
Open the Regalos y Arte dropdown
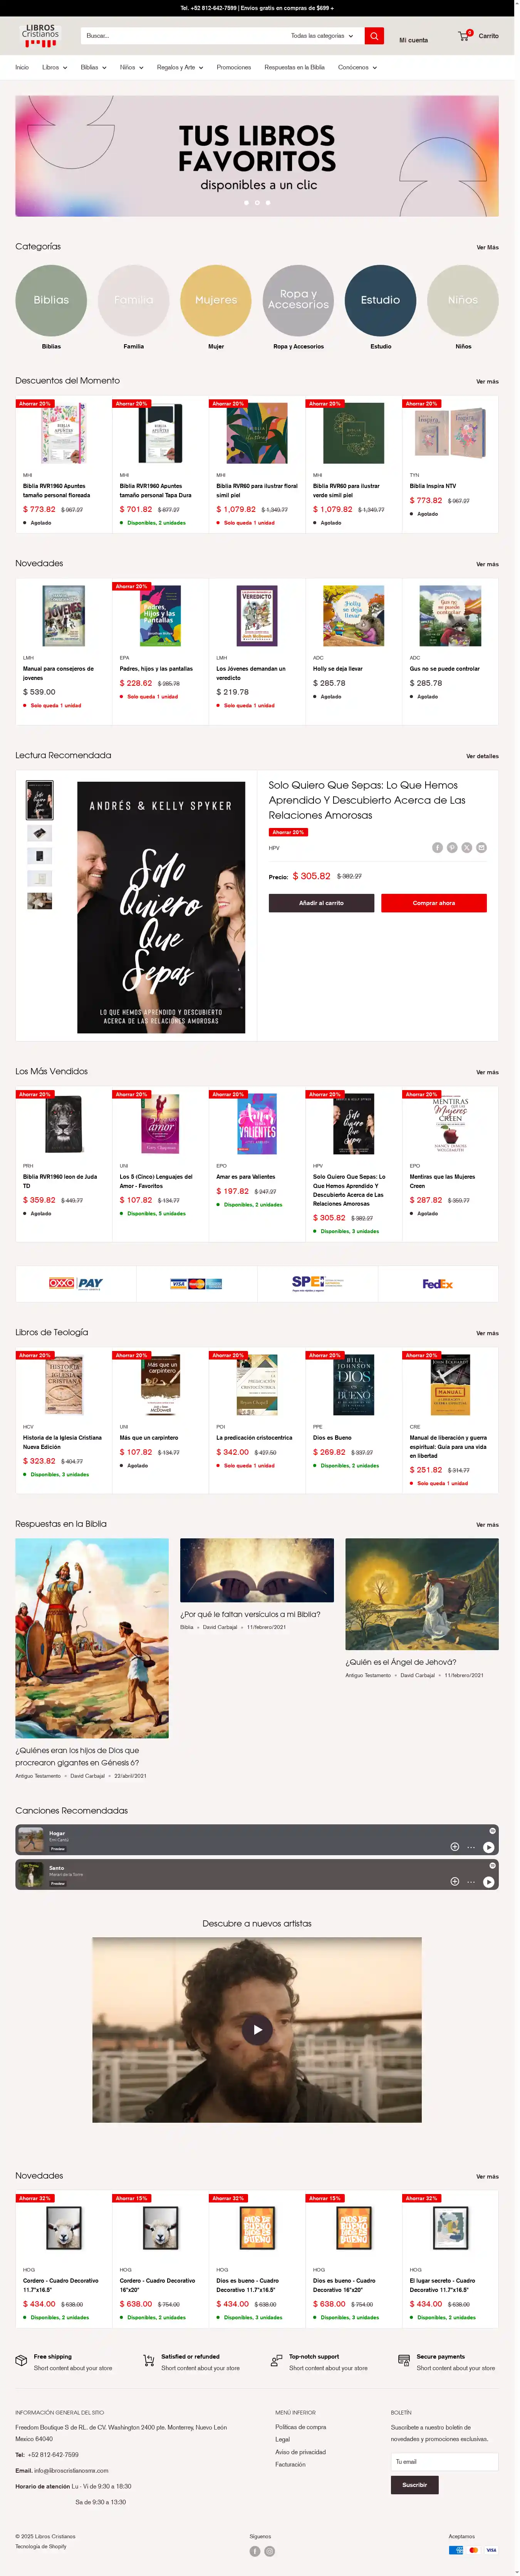pos(180,67)
